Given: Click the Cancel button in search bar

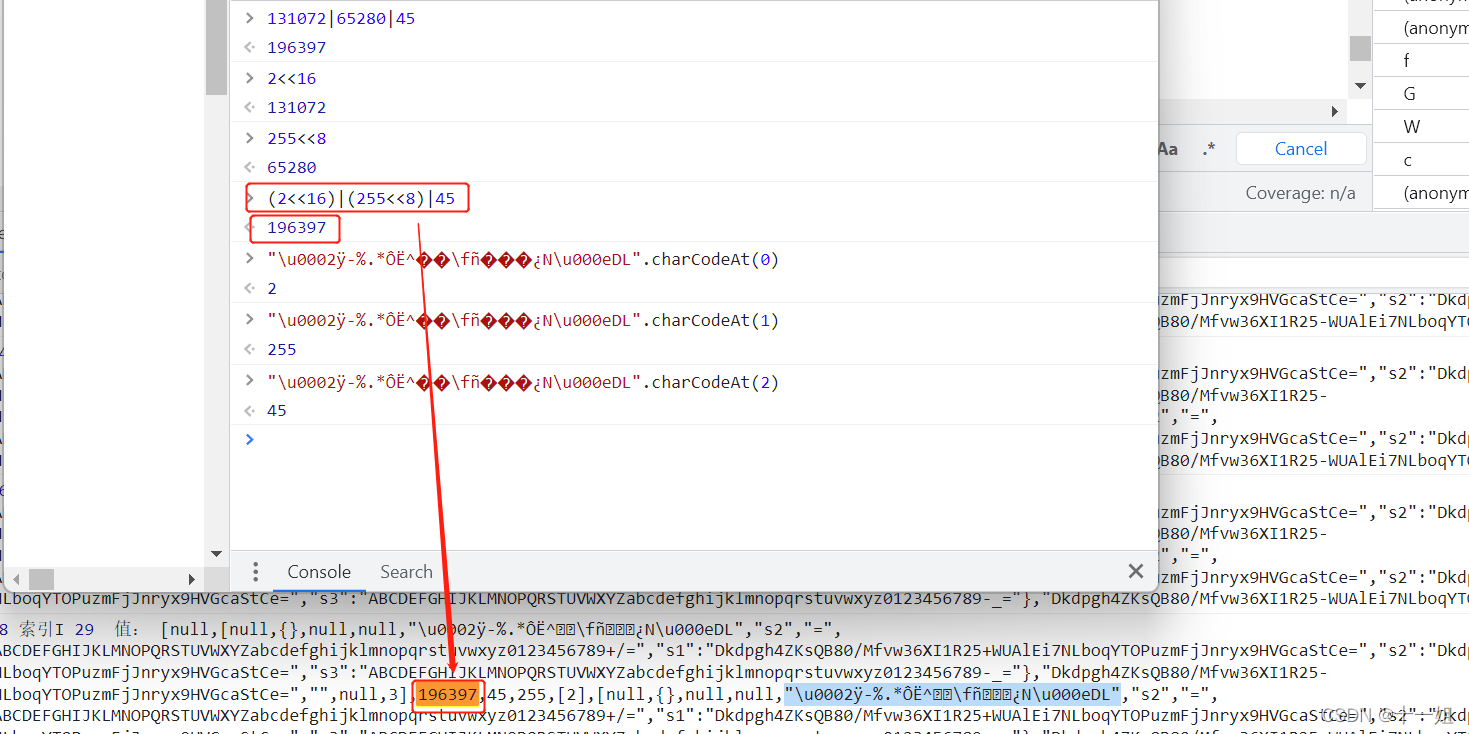Looking at the screenshot, I should pyautogui.click(x=1300, y=149).
